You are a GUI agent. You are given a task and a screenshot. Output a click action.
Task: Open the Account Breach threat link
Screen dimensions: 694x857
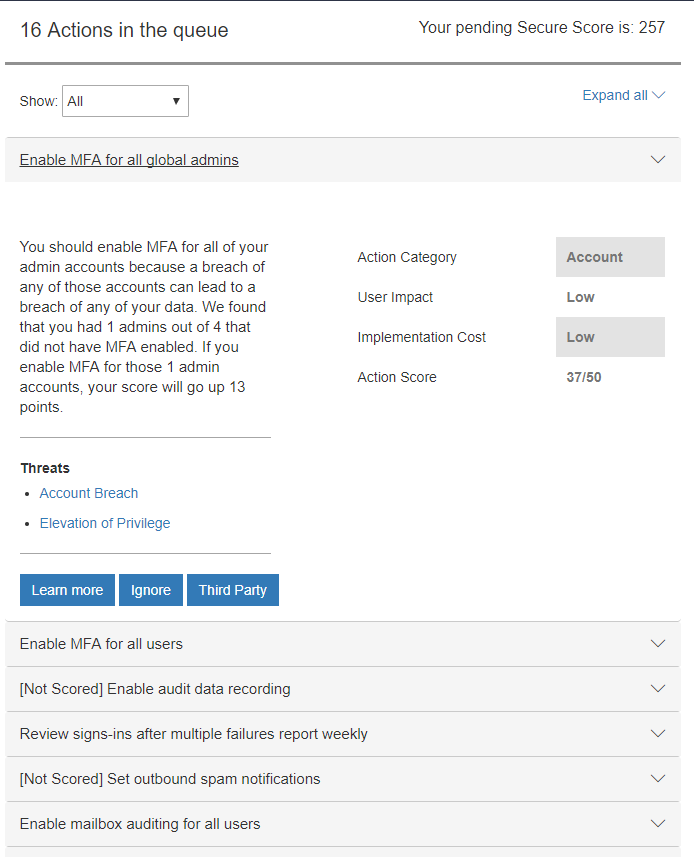pyautogui.click(x=89, y=493)
